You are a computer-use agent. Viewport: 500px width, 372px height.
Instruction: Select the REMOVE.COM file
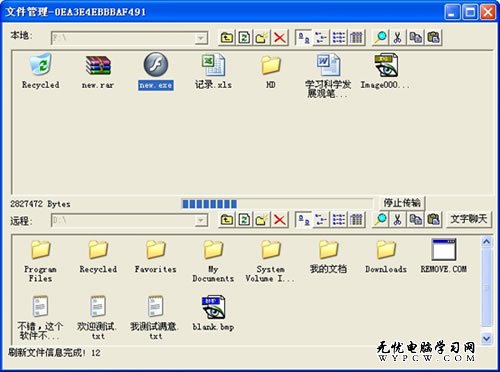(444, 256)
